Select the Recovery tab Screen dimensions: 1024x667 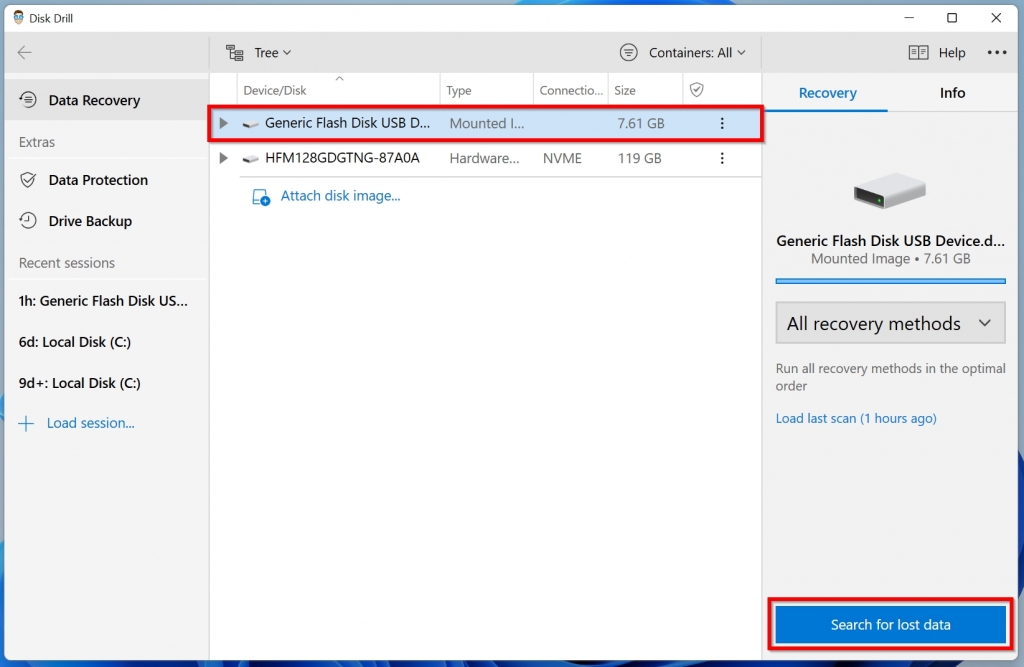point(826,92)
